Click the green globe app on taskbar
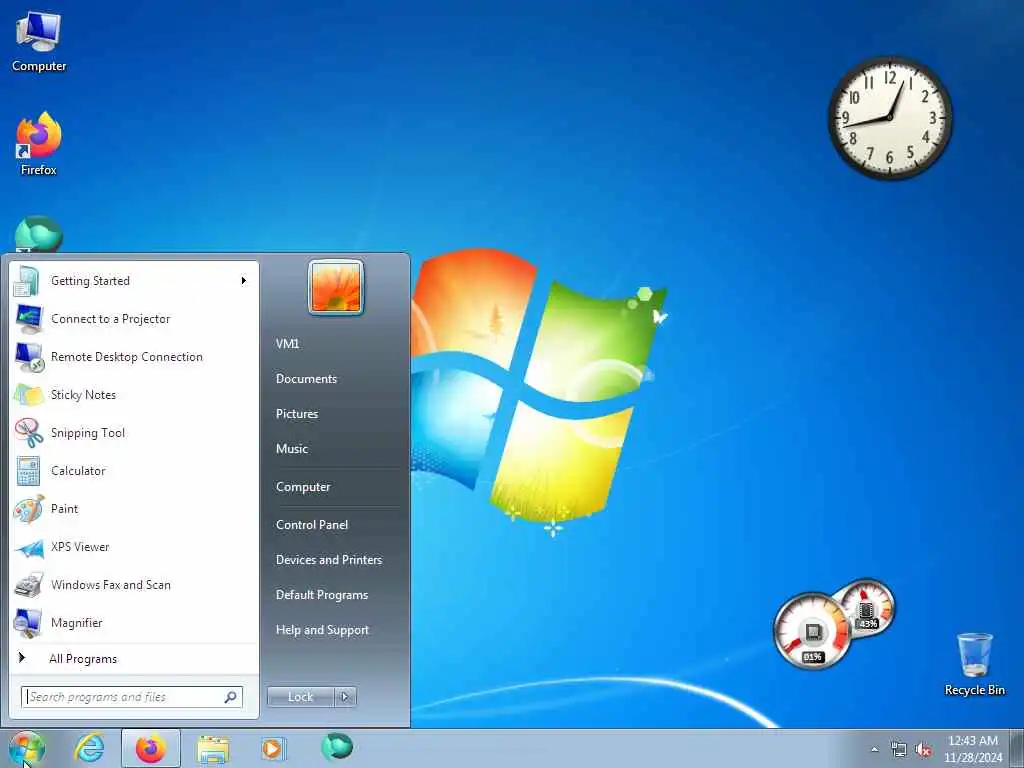 tap(336, 747)
